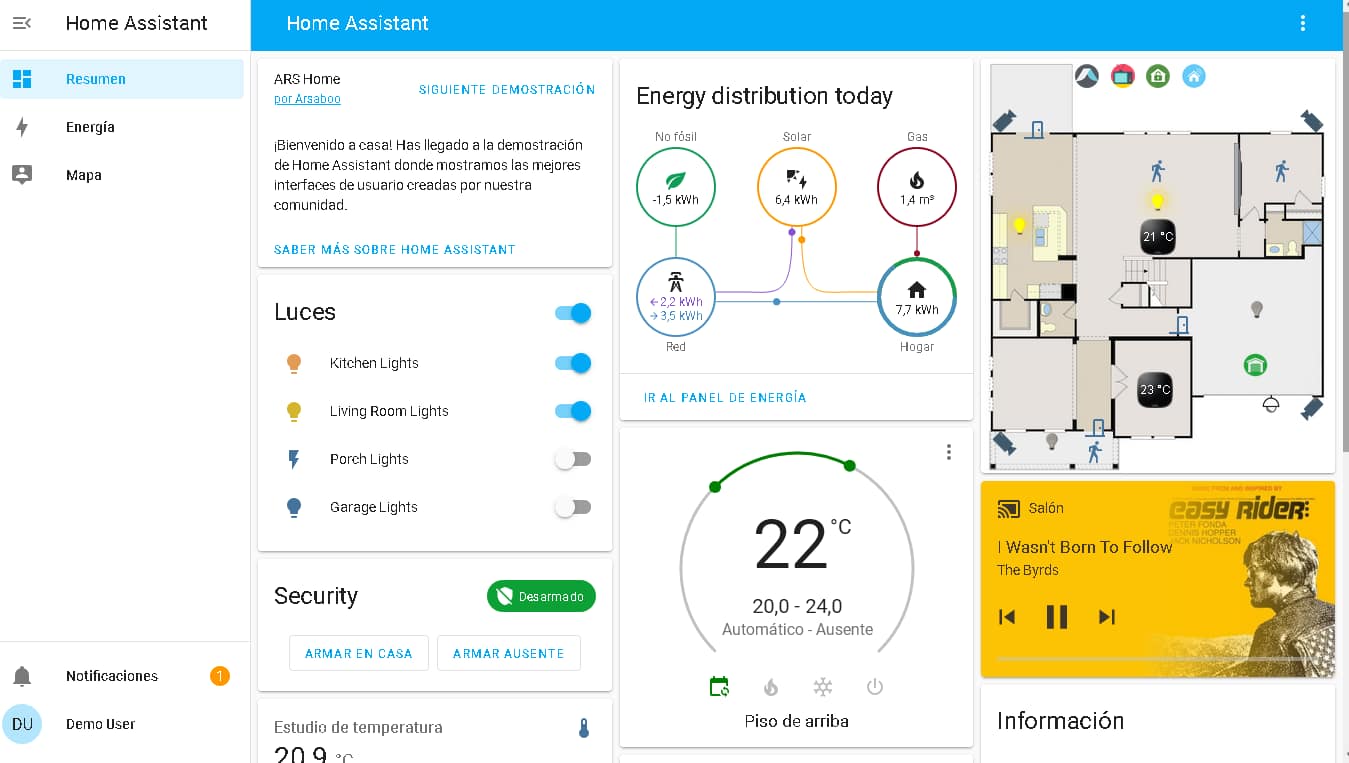Viewport: 1349px width, 763px height.
Task: Go to Mapa in the sidebar
Action: point(84,175)
